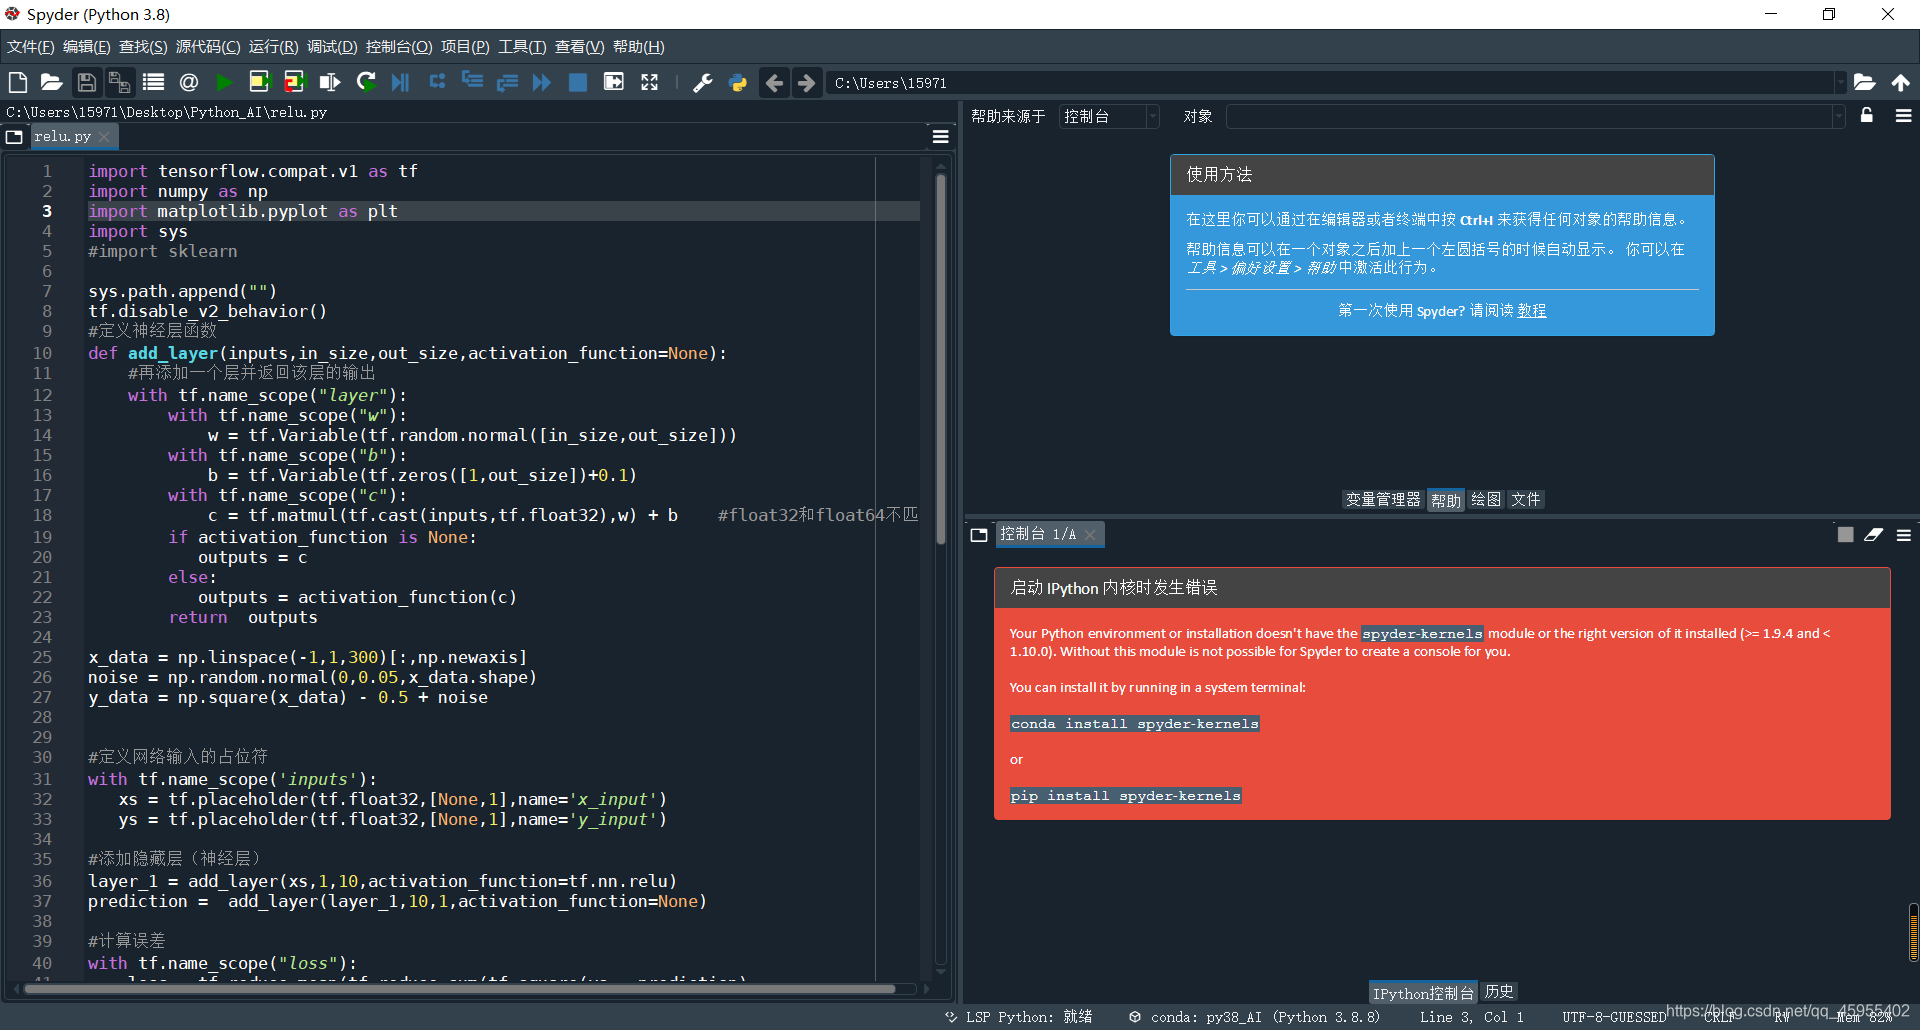1920x1030 pixels.
Task: Open the PYTHONPATH manager Python icon
Action: (738, 82)
